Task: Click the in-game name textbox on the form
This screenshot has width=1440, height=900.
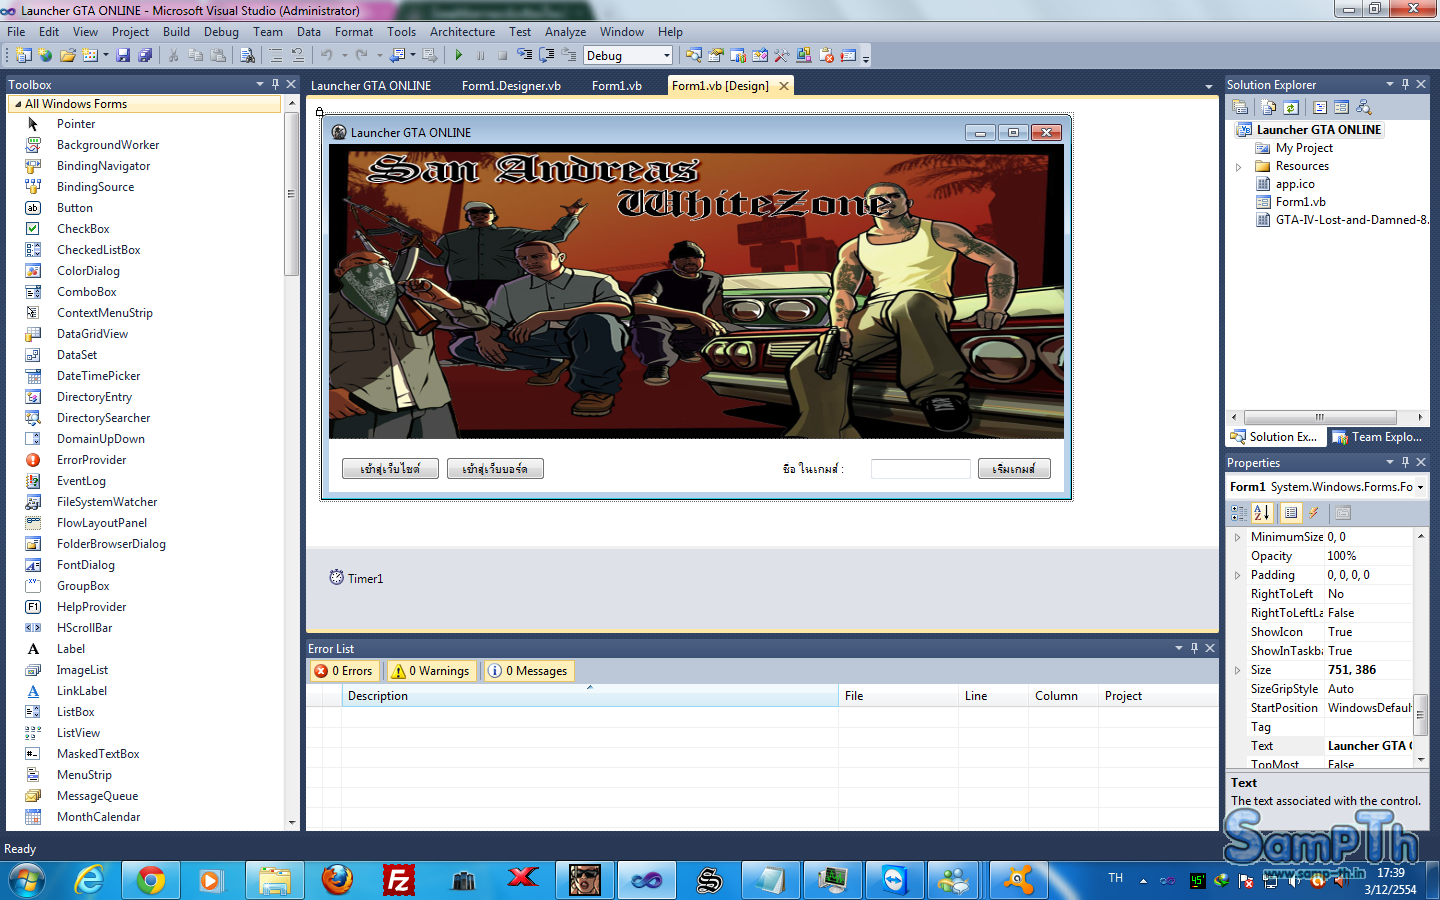Action: tap(920, 469)
